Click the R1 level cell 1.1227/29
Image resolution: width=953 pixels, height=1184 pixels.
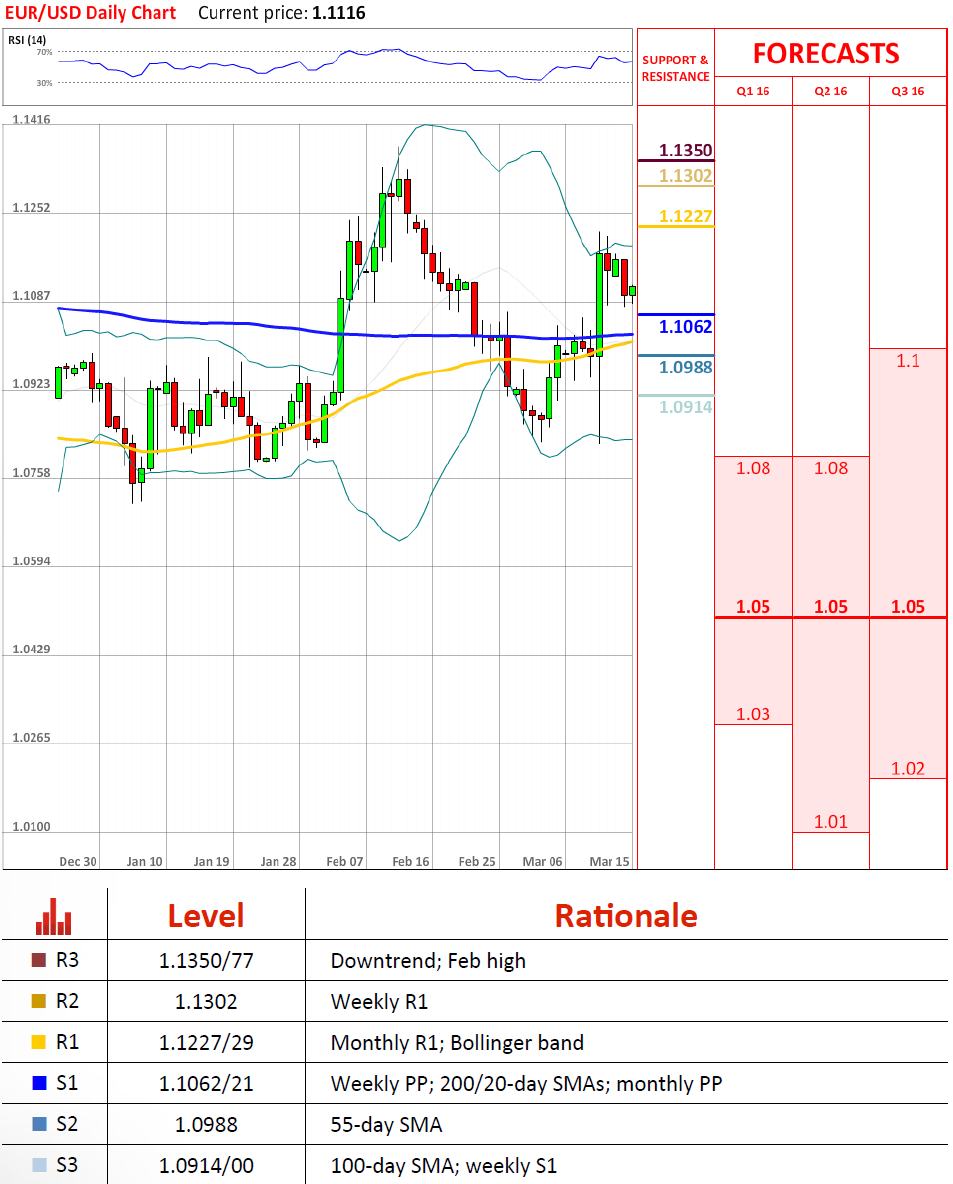206,1043
